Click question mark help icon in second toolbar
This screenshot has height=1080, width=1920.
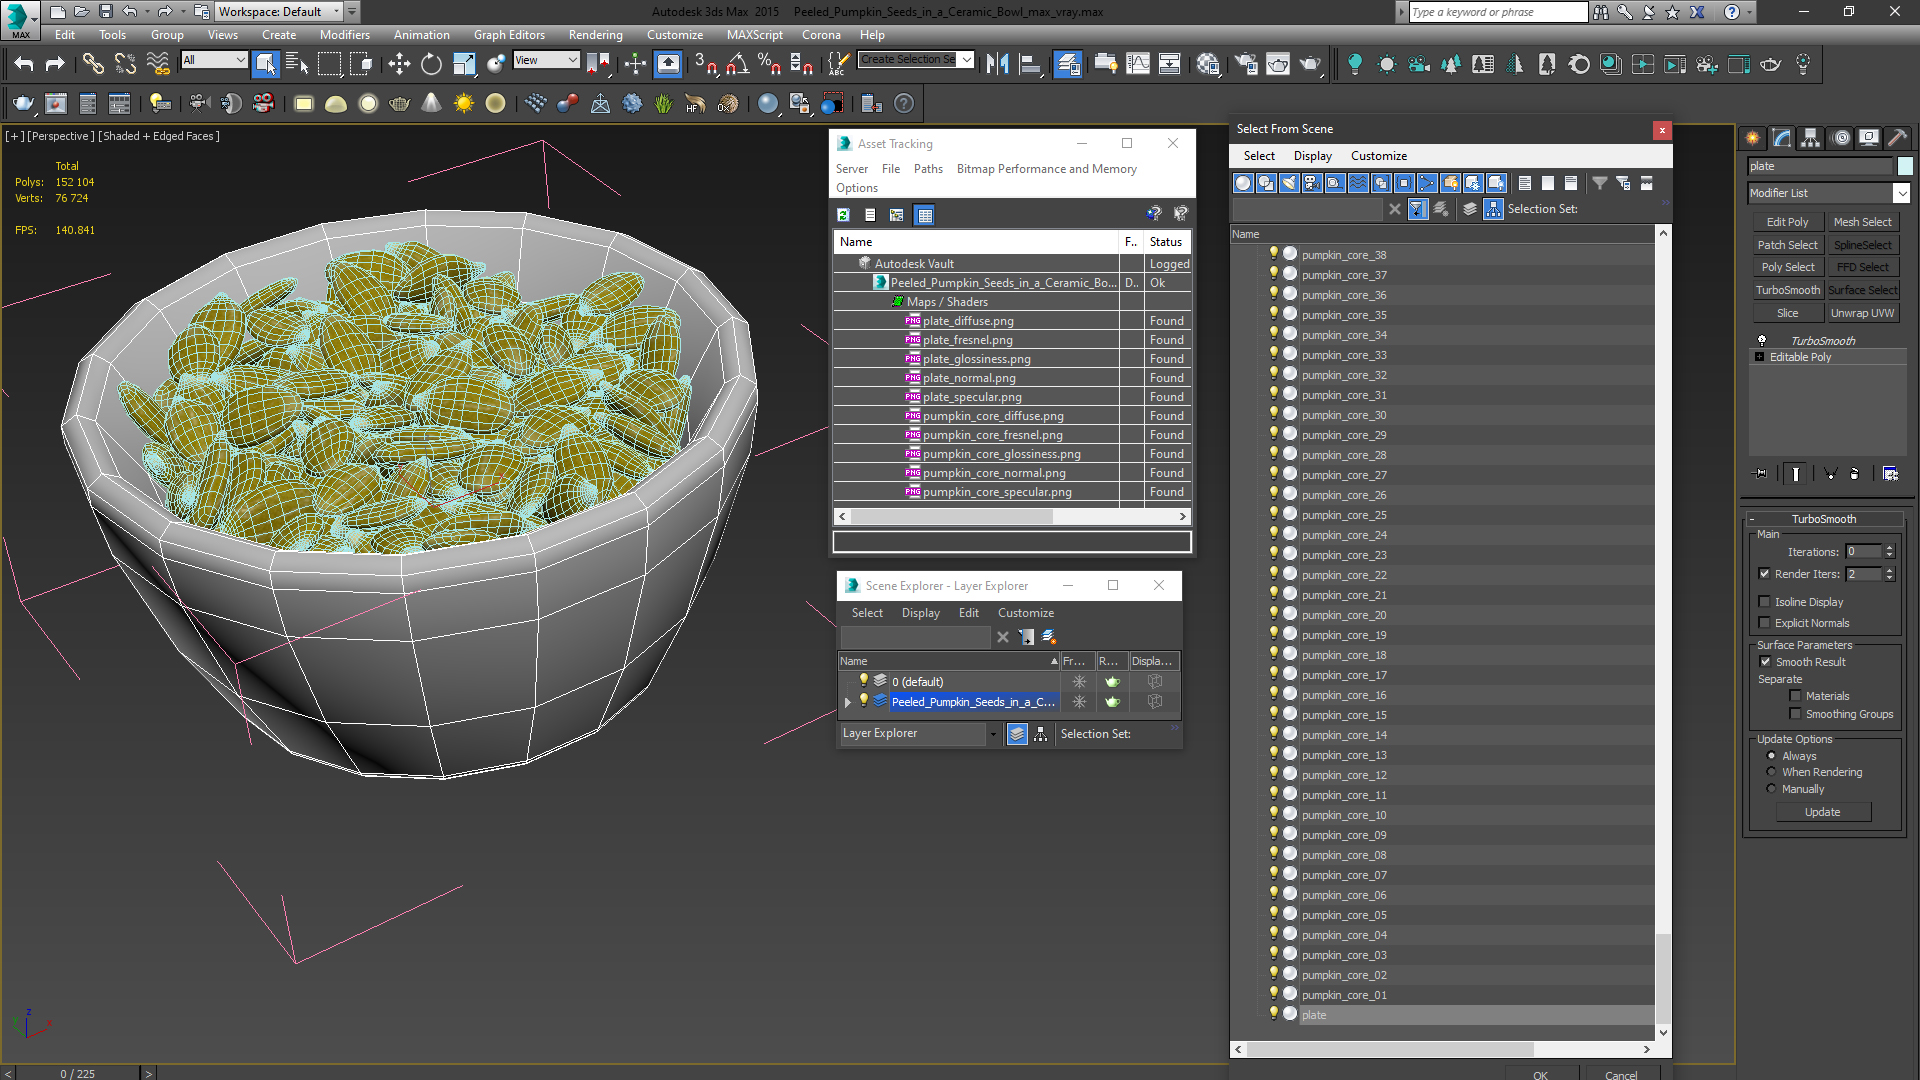click(904, 103)
